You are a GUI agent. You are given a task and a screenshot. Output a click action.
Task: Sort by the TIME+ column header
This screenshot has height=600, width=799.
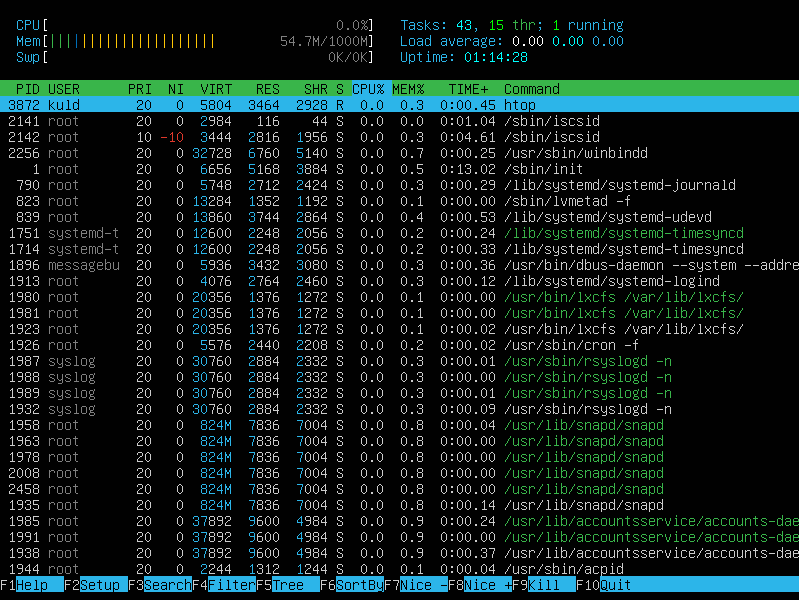point(468,89)
